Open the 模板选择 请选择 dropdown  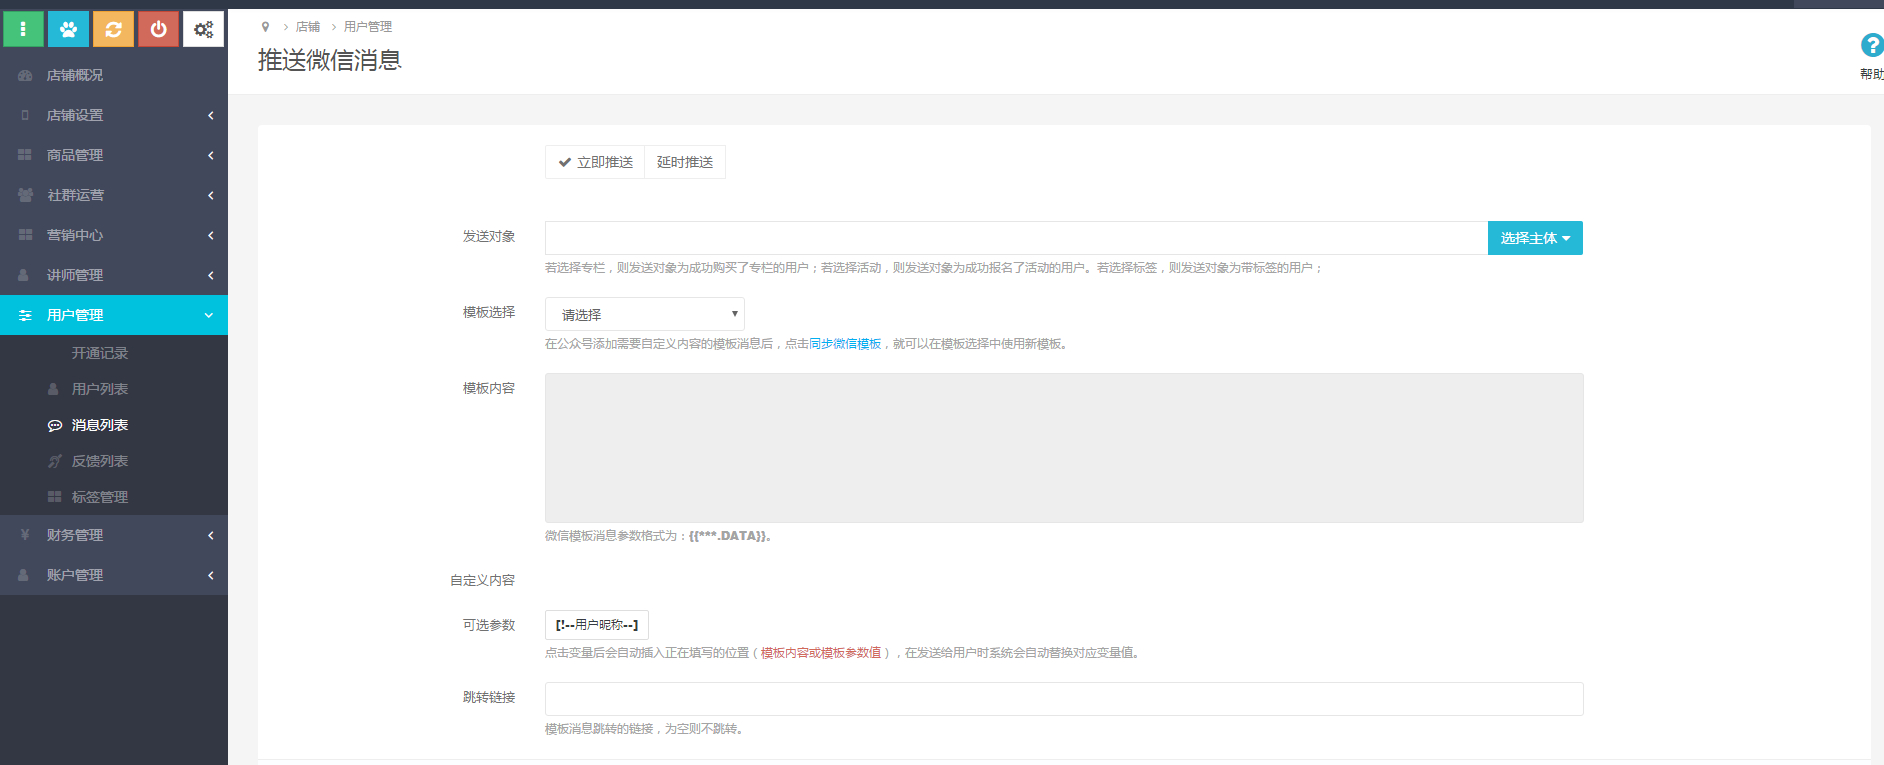tap(645, 314)
